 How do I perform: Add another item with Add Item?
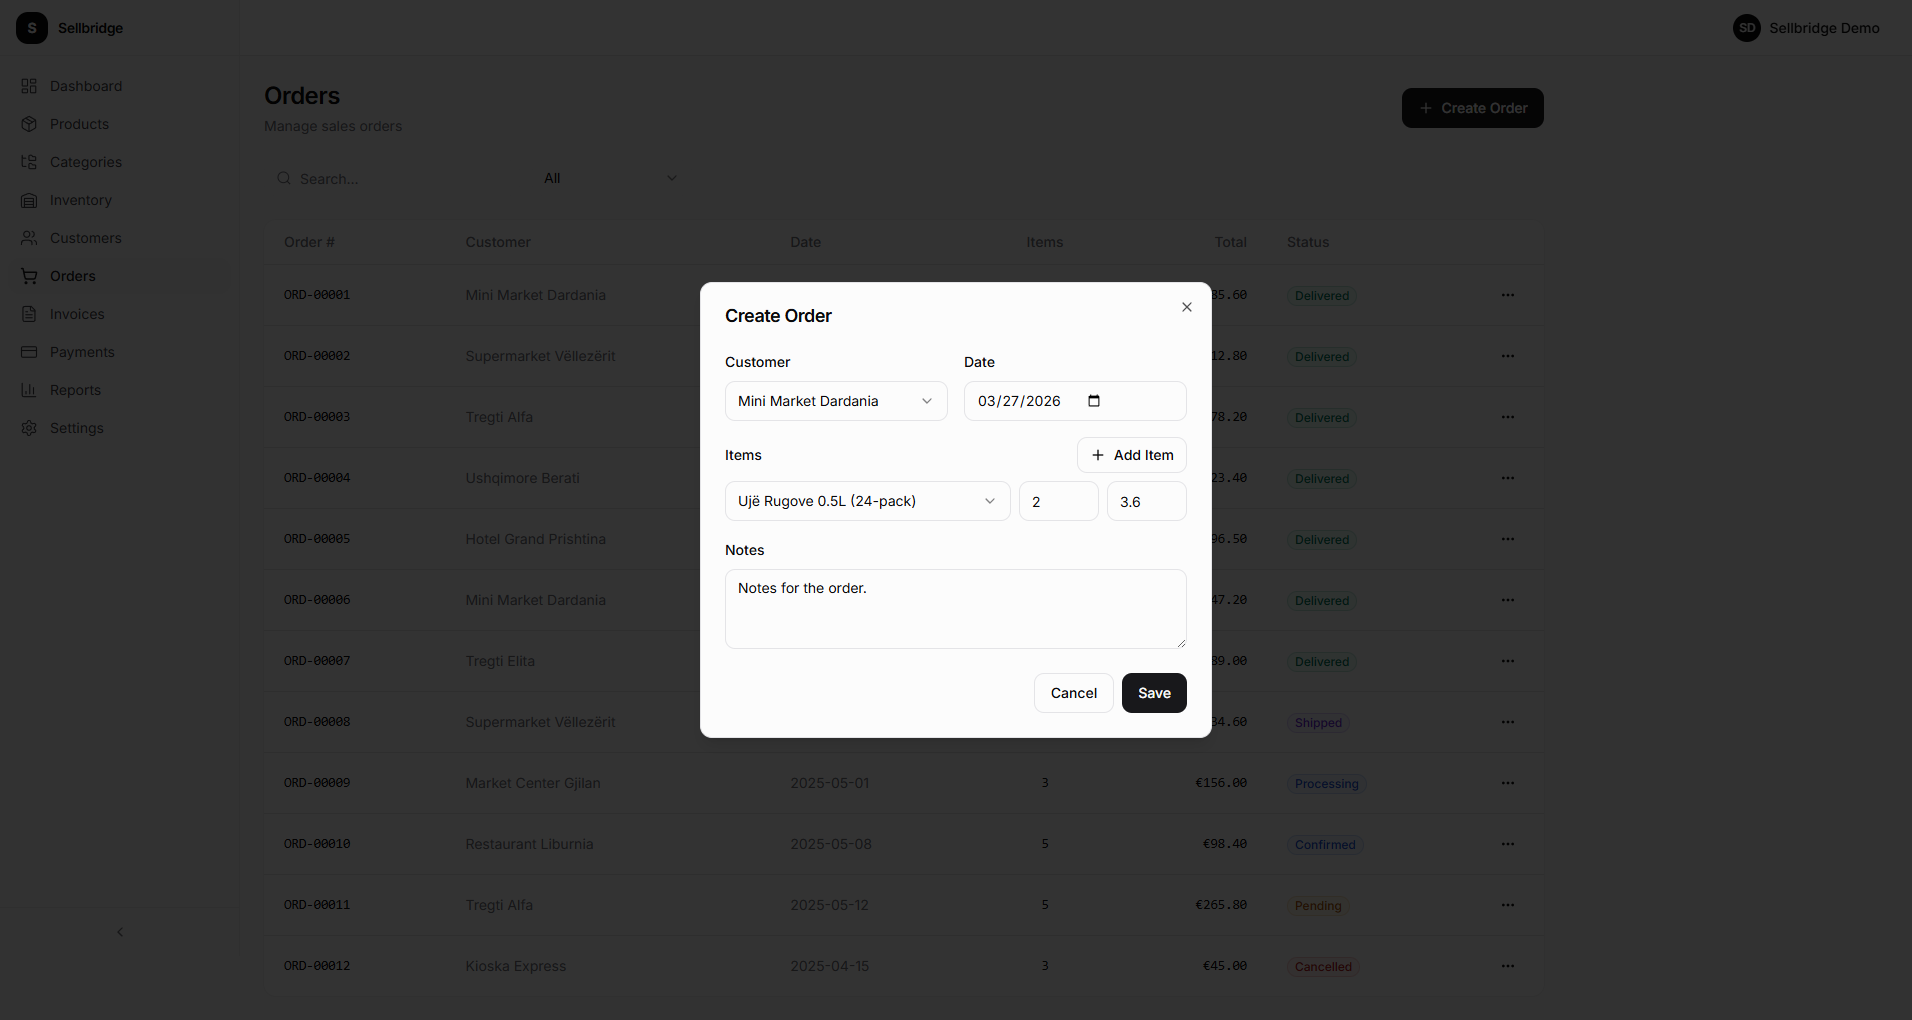1131,455
